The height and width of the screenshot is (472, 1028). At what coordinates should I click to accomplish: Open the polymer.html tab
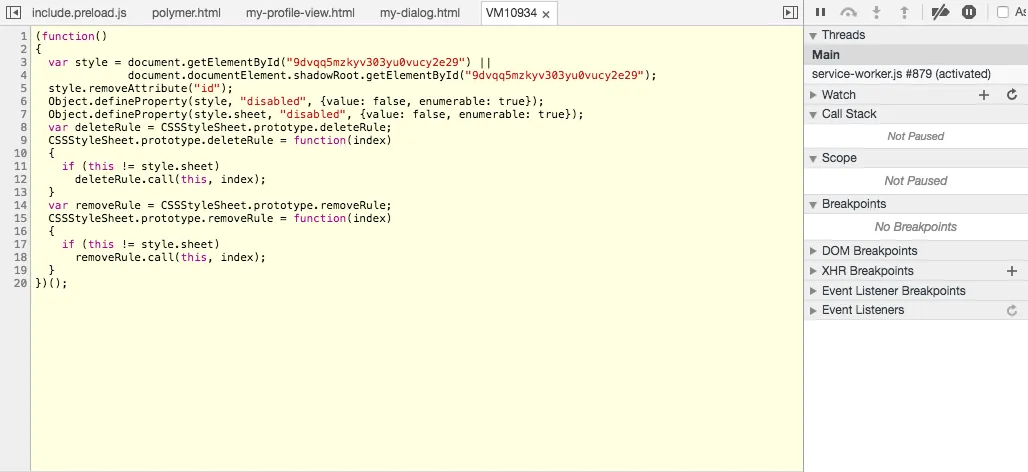(186, 13)
